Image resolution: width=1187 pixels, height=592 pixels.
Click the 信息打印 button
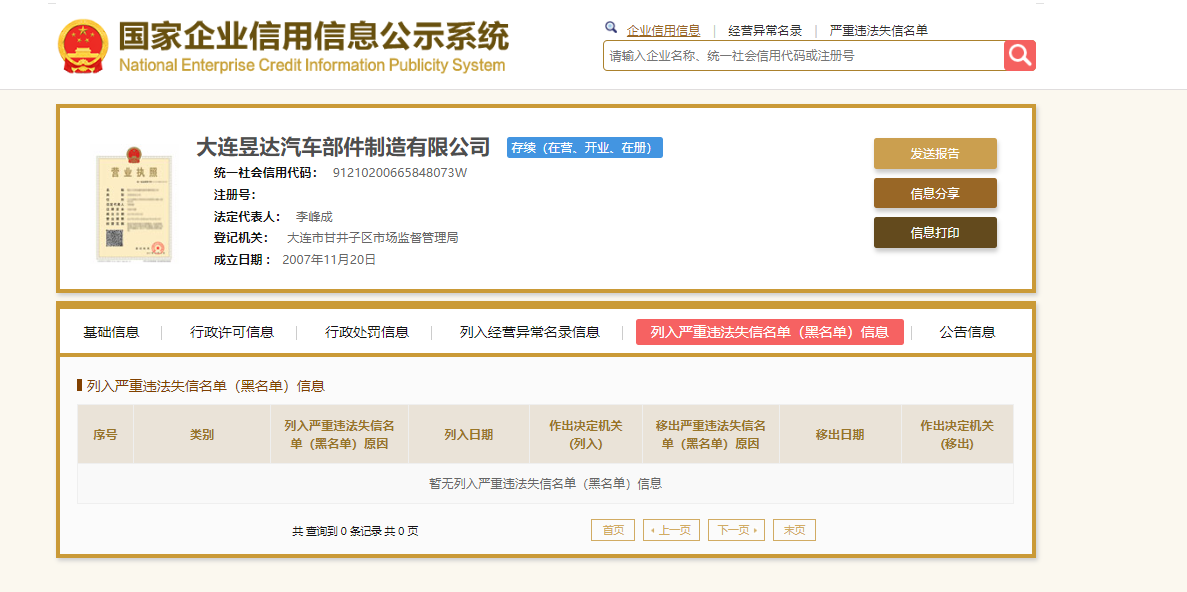[935, 232]
